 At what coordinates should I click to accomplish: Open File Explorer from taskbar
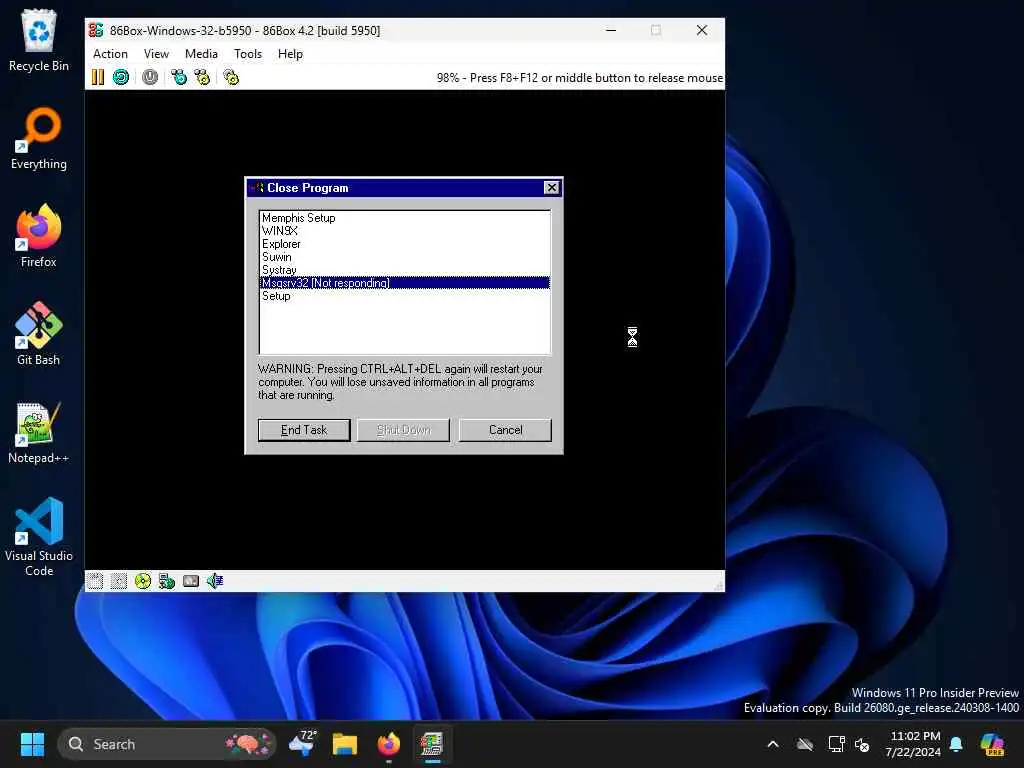tap(345, 744)
